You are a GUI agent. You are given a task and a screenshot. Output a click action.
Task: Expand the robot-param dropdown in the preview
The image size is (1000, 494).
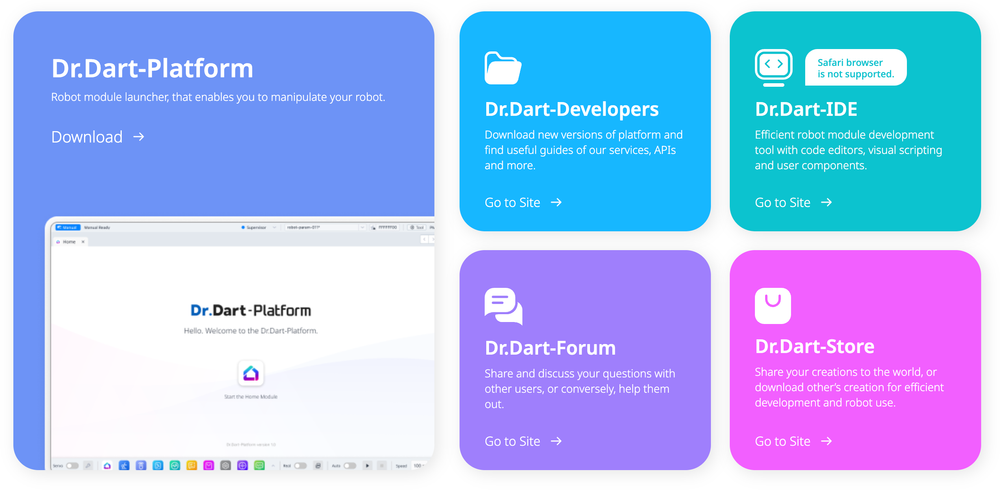point(325,228)
